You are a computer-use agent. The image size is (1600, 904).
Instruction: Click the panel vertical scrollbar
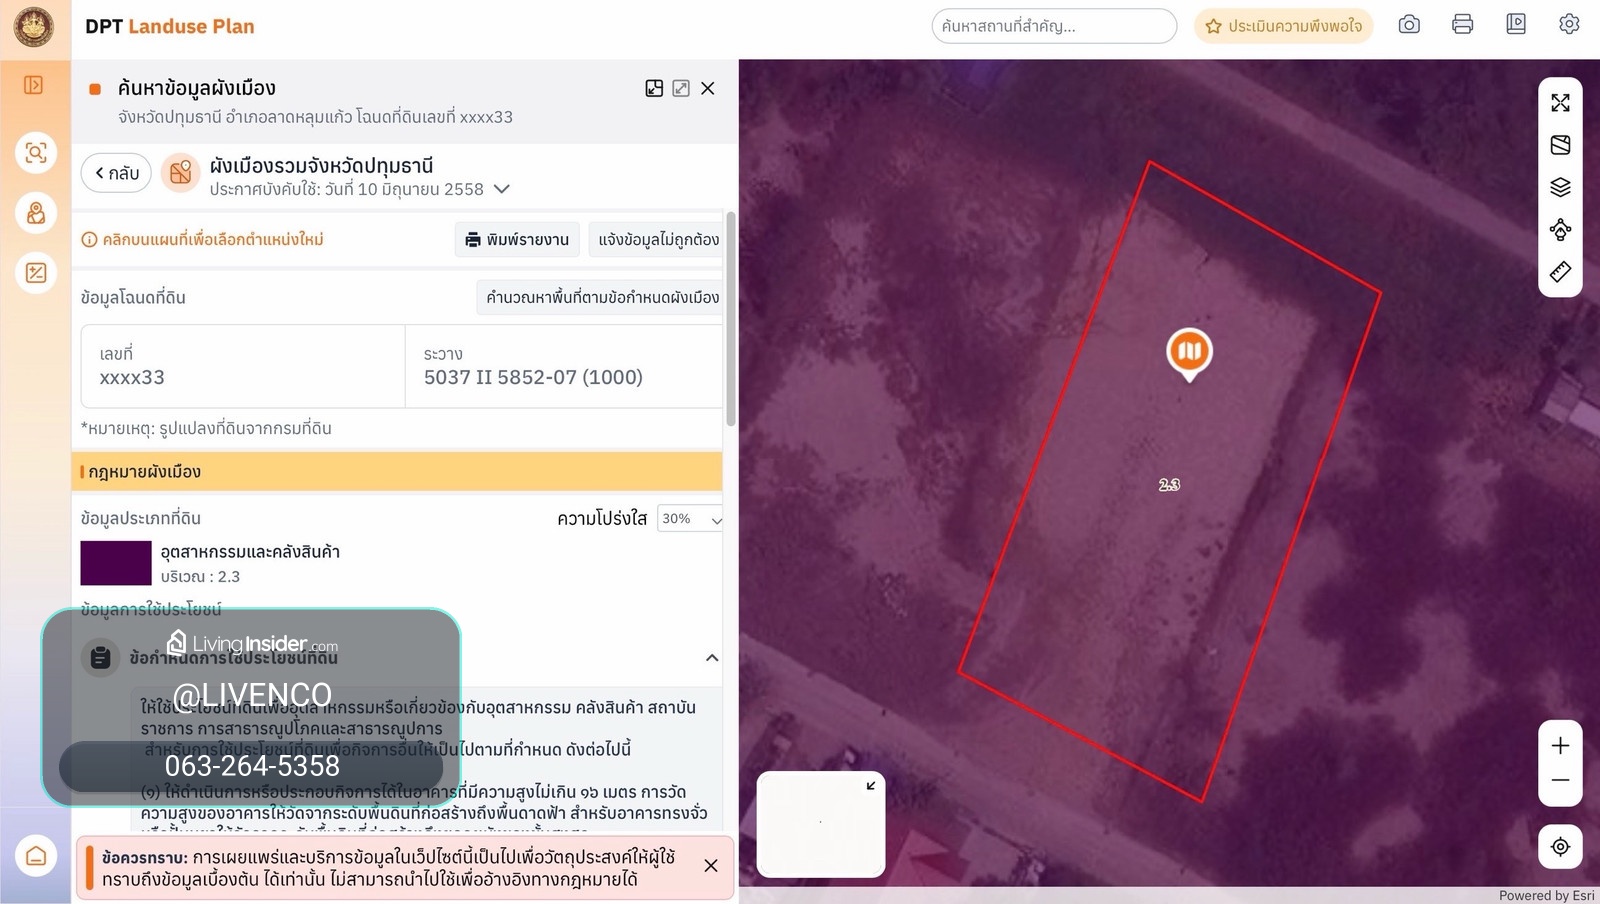[731, 320]
